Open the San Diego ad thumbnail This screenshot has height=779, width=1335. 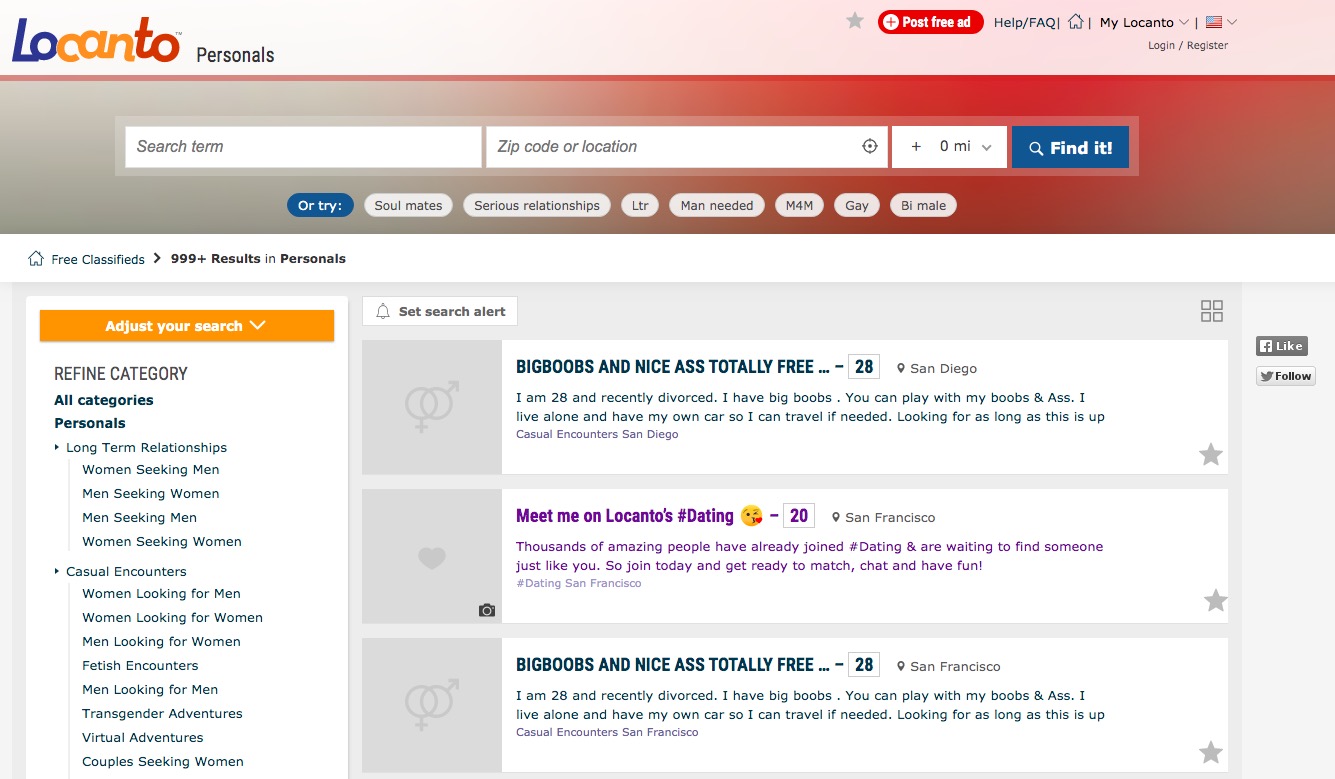coord(432,407)
